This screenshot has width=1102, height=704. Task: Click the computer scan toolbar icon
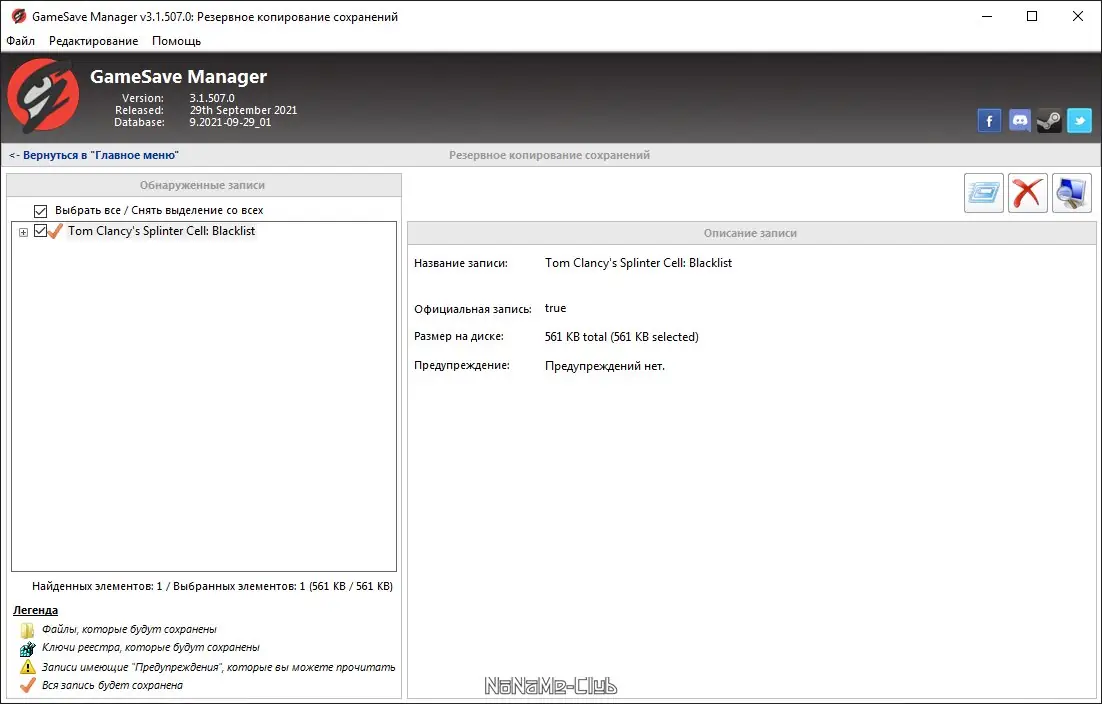pos(1072,193)
